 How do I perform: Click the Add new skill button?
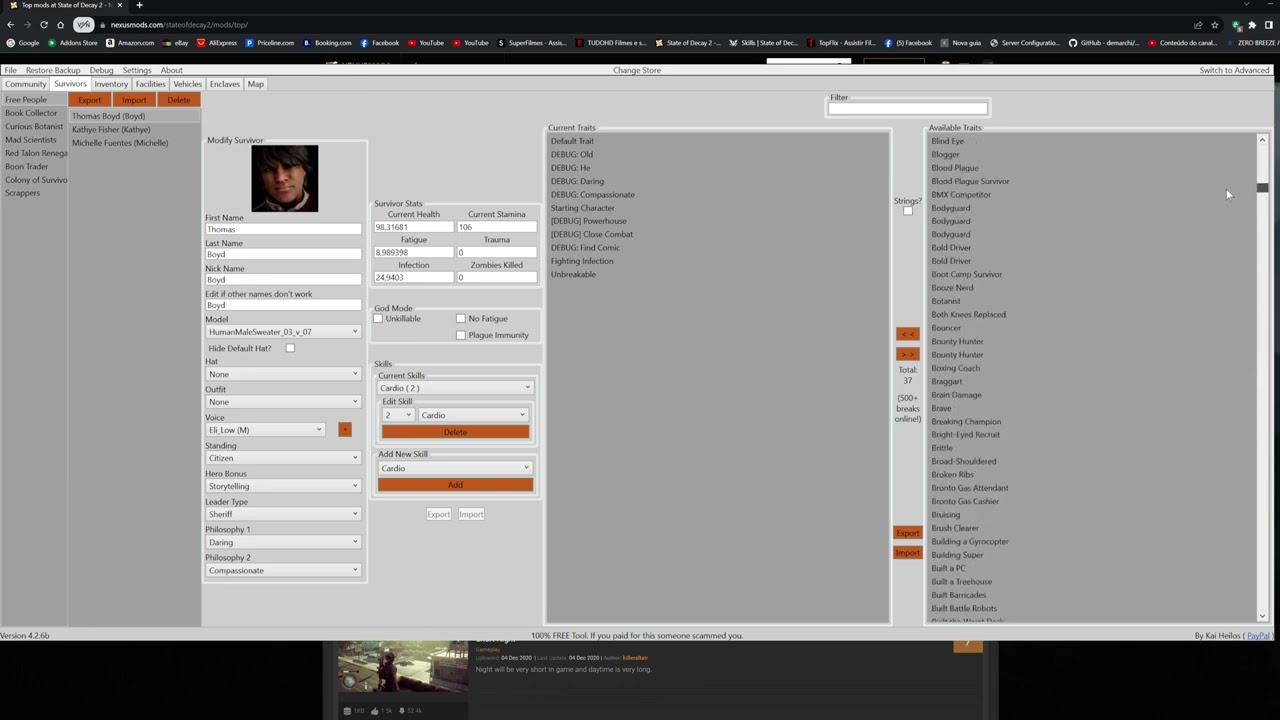[x=455, y=485]
